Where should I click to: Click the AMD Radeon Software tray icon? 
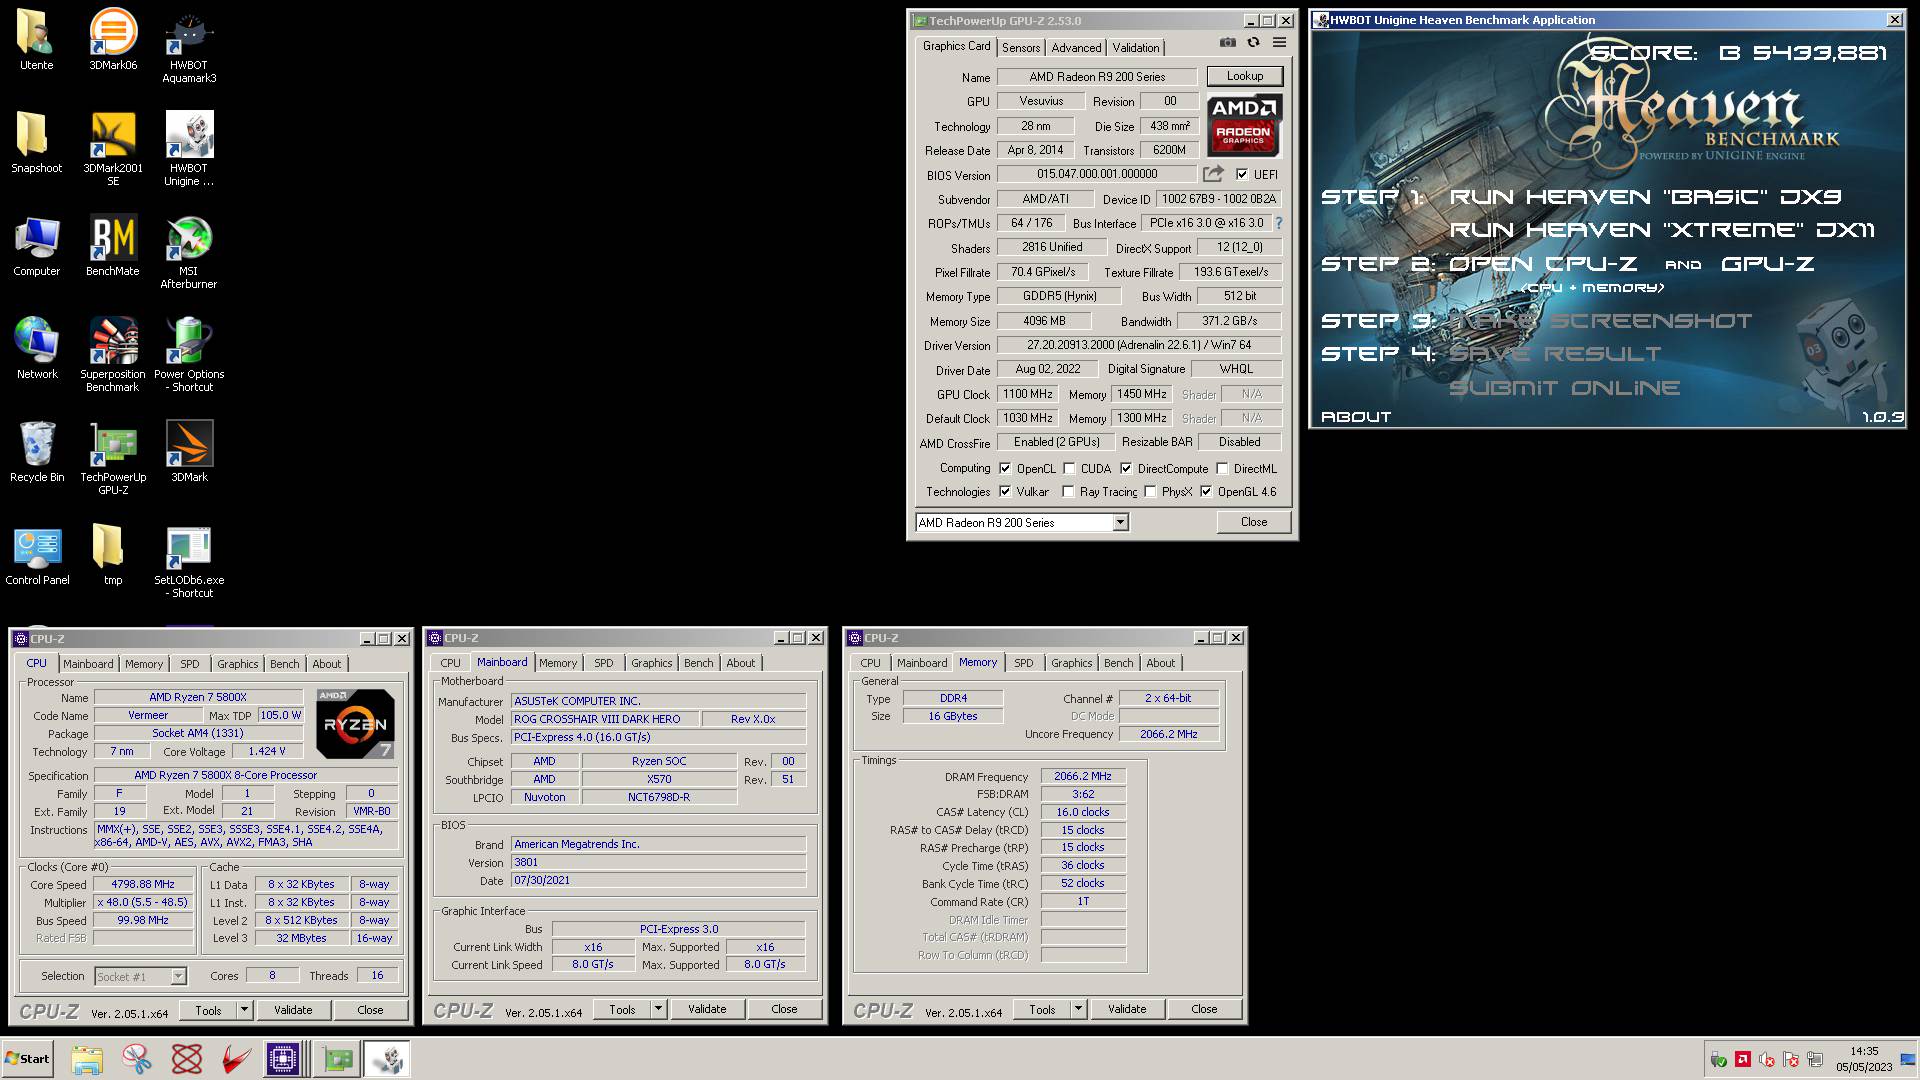pos(1742,1059)
